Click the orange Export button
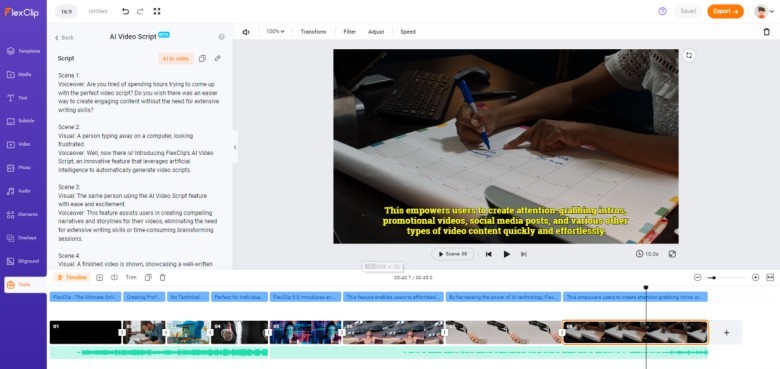 pos(725,11)
